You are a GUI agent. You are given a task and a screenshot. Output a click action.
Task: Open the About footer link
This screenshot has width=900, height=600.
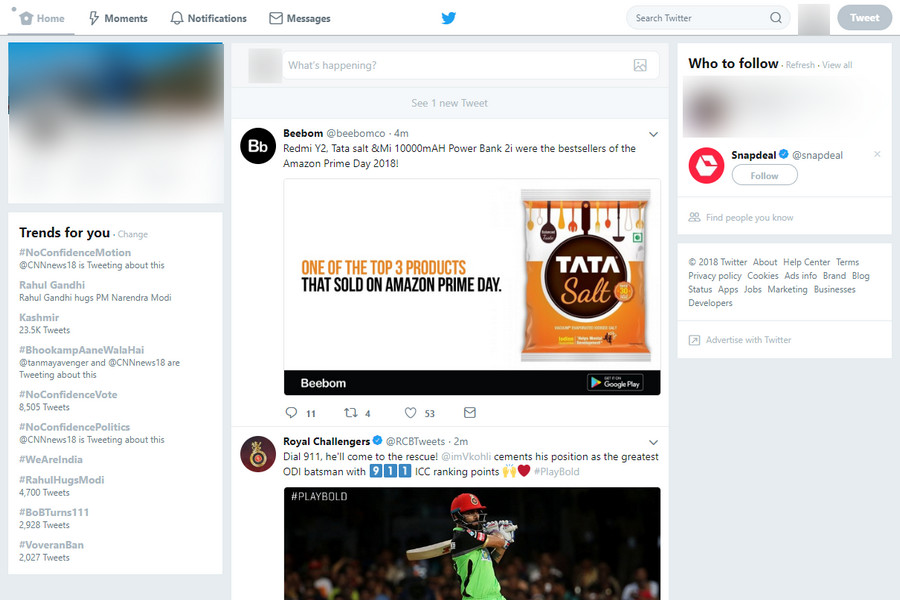tap(765, 262)
